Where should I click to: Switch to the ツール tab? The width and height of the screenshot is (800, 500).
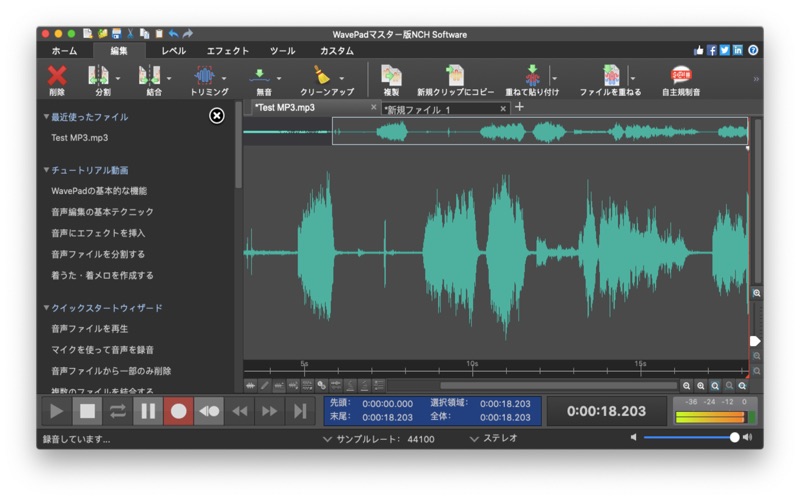283,51
